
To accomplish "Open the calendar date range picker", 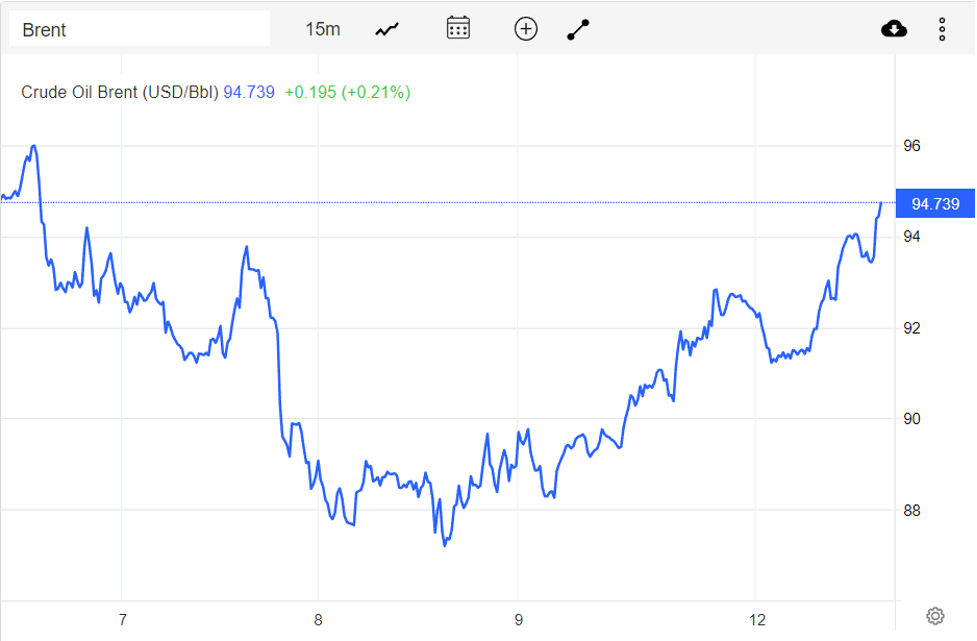I will 458,28.
